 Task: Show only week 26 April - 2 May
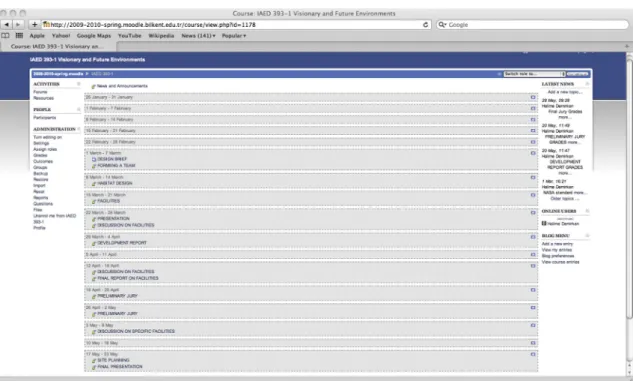[x=533, y=308]
